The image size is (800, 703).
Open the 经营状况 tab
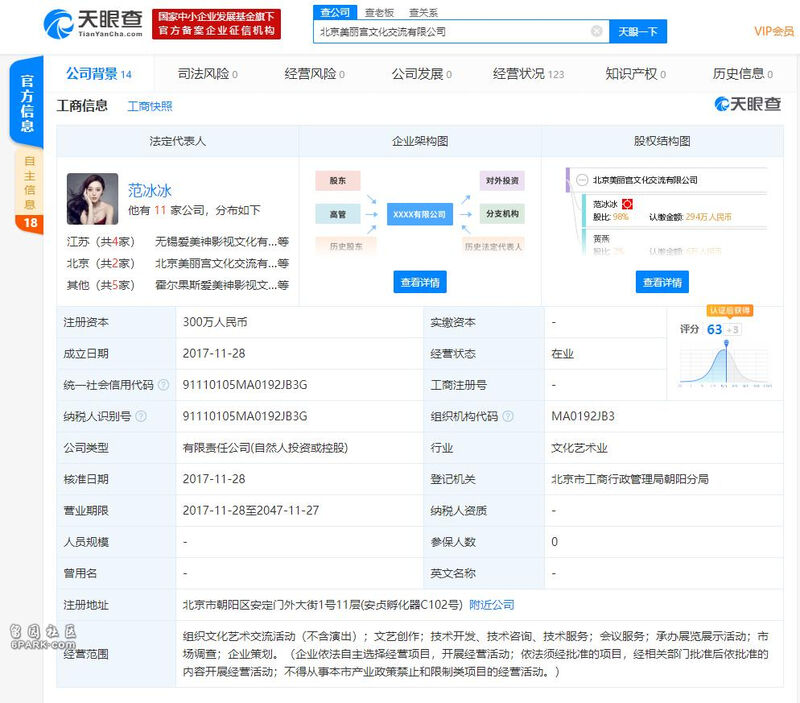529,74
